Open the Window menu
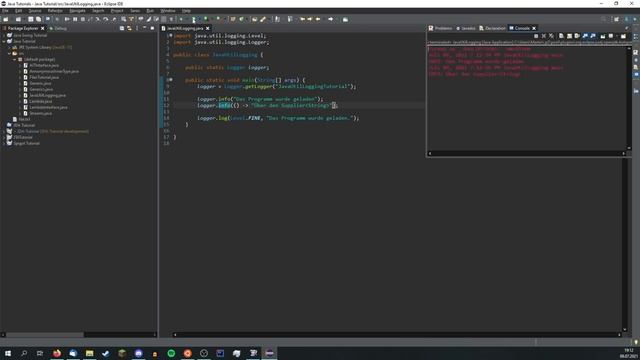This screenshot has height=360, width=640. click(168, 11)
